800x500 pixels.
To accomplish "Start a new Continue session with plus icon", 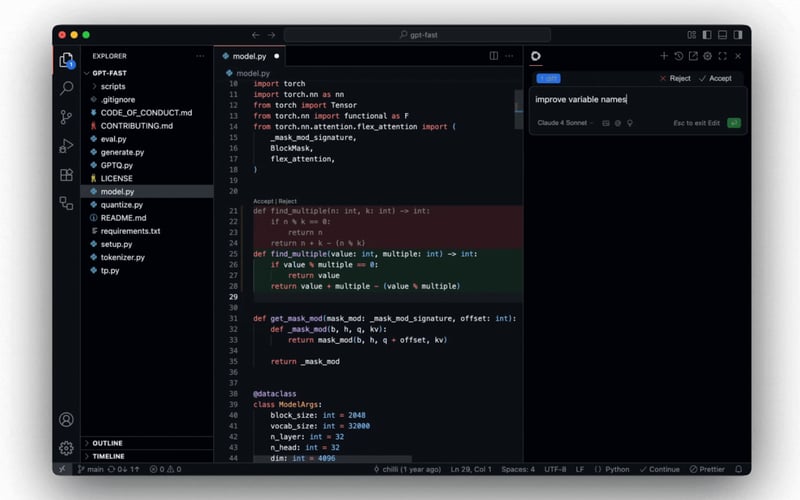I will click(x=664, y=56).
